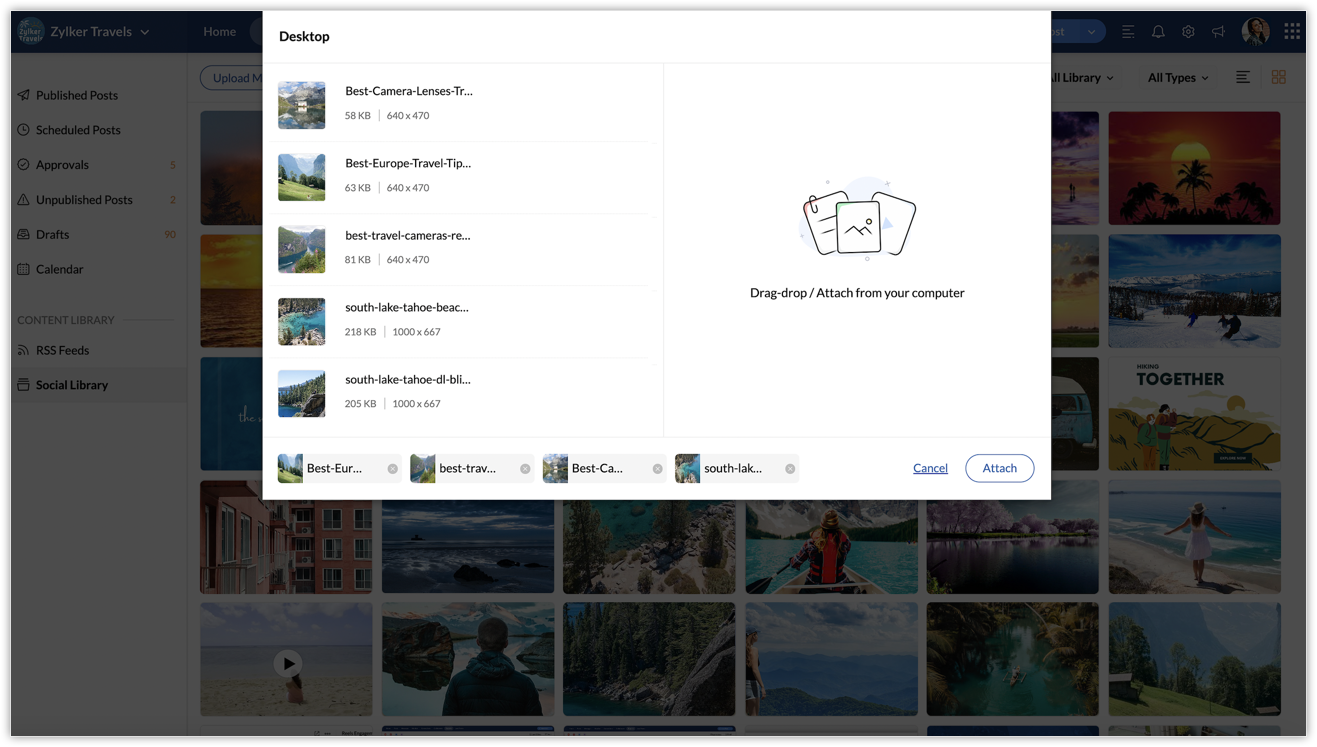
Task: Click the Published Posts paper-plane icon
Action: point(24,95)
